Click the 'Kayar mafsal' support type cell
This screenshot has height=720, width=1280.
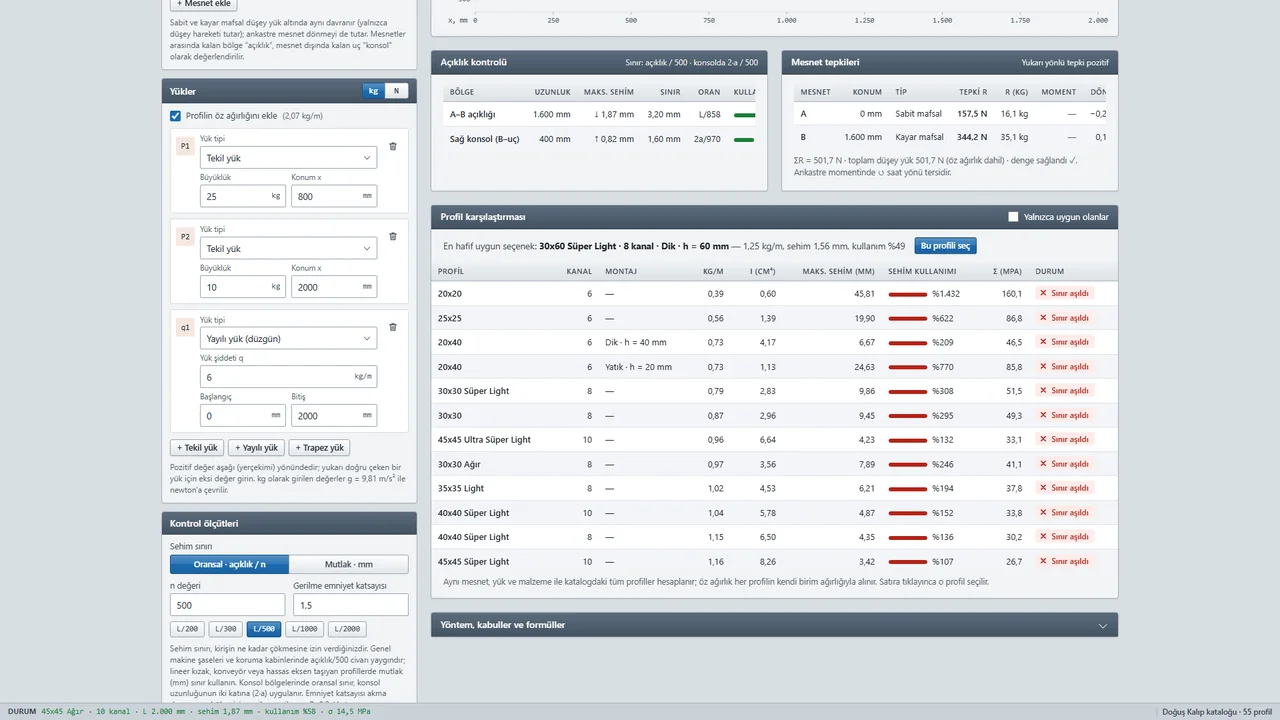(919, 137)
